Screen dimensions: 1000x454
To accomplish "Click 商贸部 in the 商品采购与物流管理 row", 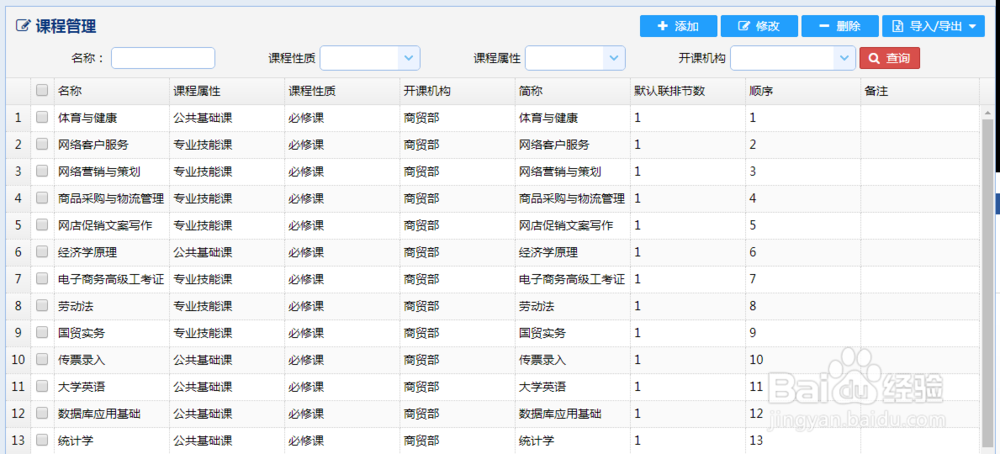I will pos(422,199).
